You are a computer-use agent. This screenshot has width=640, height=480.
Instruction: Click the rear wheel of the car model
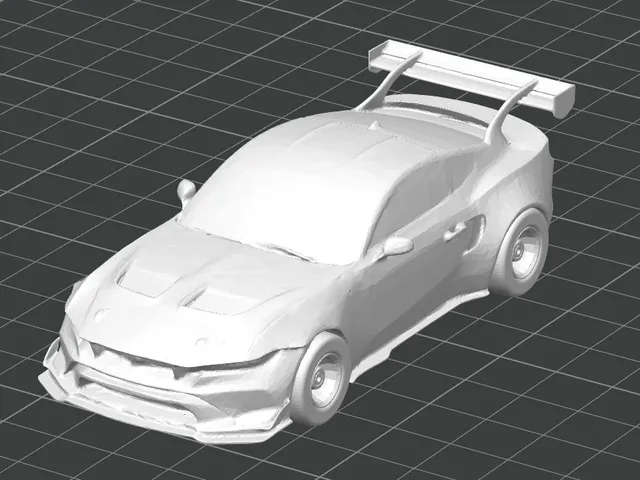(520, 253)
